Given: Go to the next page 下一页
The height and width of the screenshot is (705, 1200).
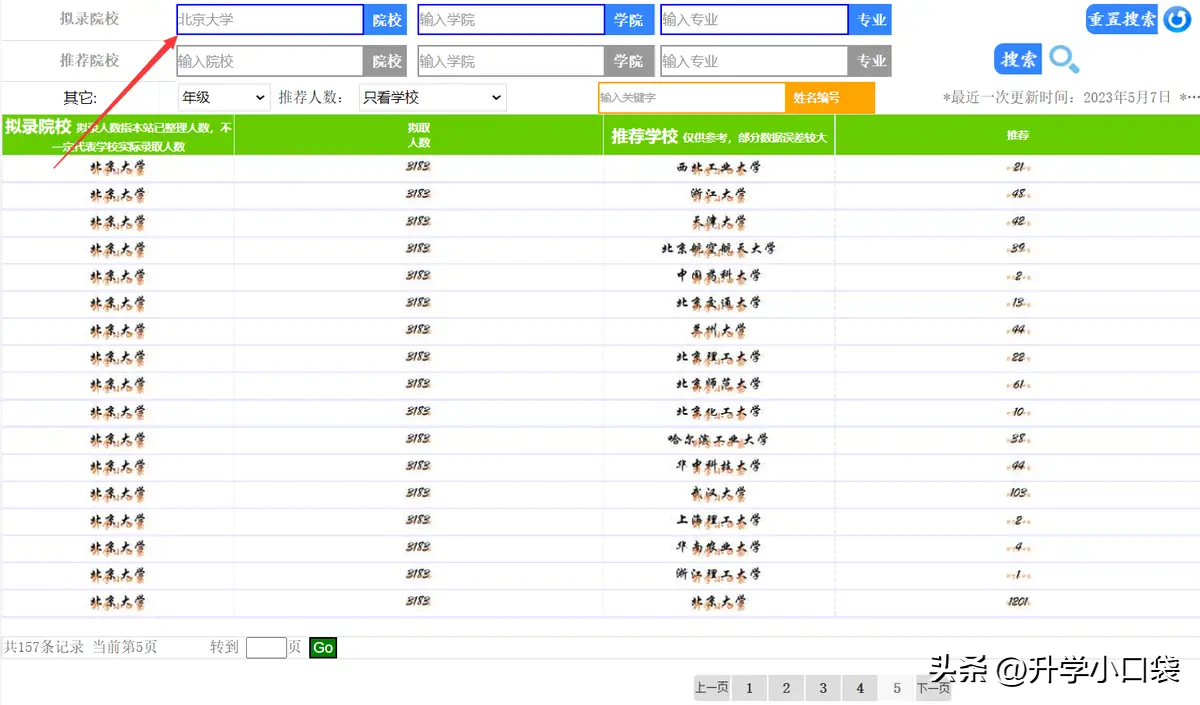Looking at the screenshot, I should [x=934, y=688].
